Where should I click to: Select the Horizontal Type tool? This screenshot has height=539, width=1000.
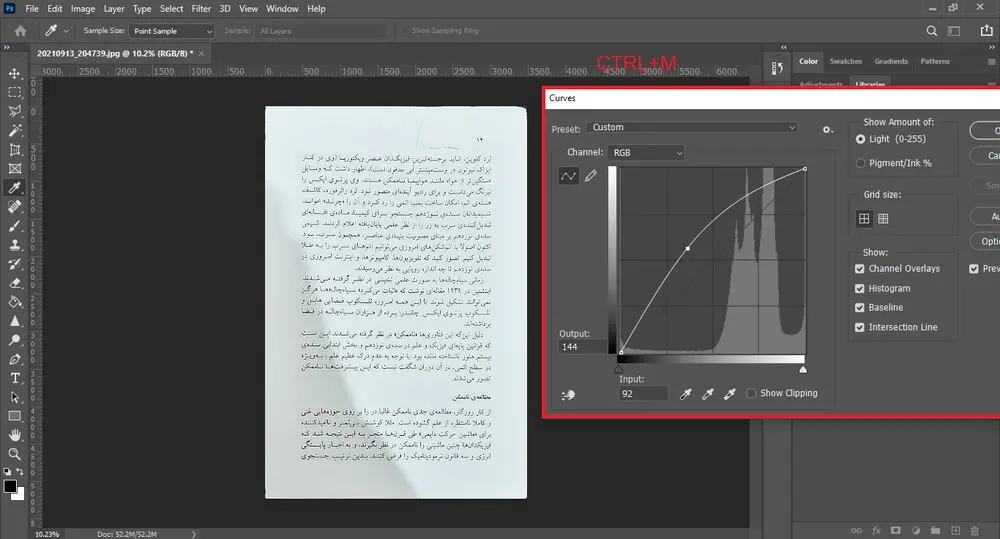point(15,378)
